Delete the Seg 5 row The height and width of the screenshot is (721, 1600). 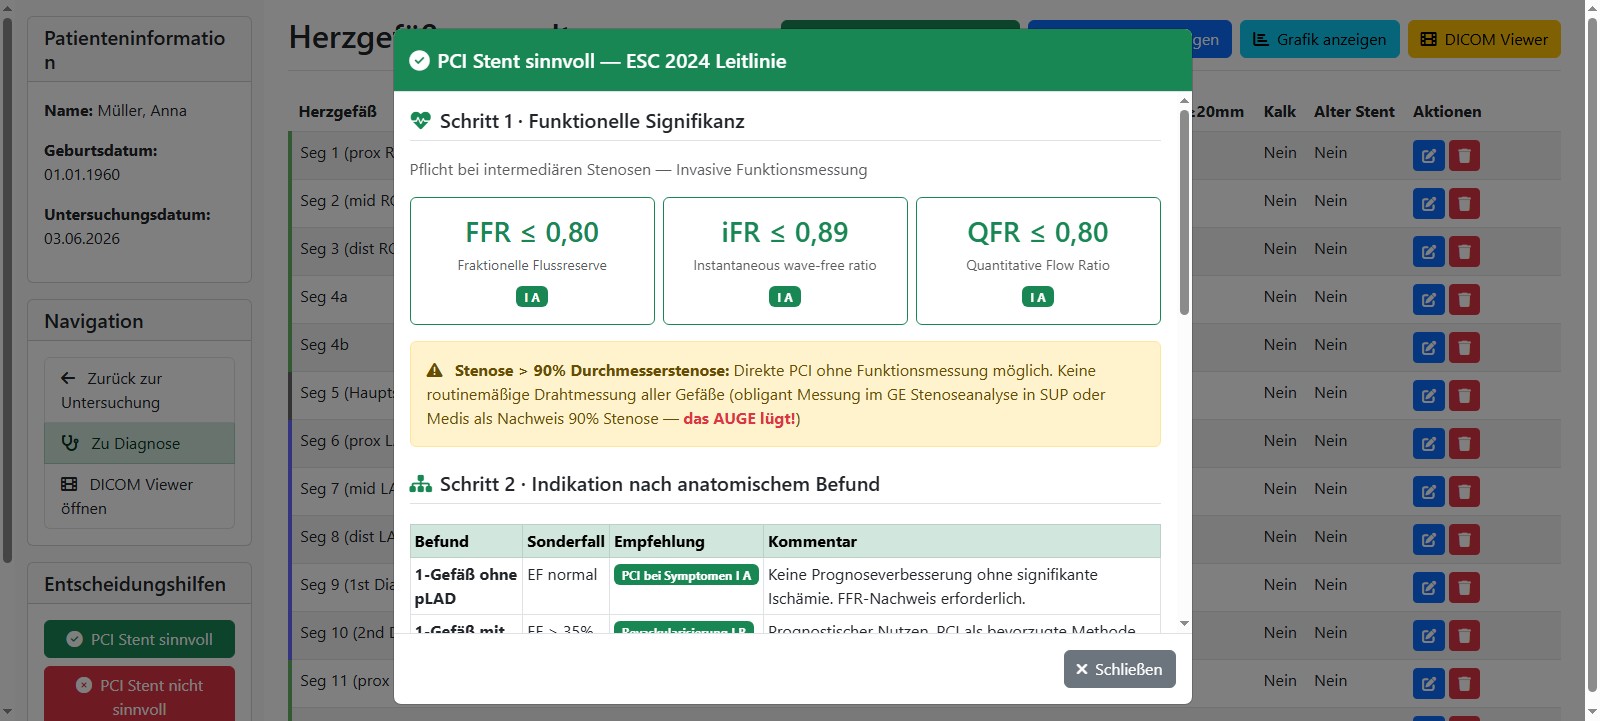(1464, 396)
